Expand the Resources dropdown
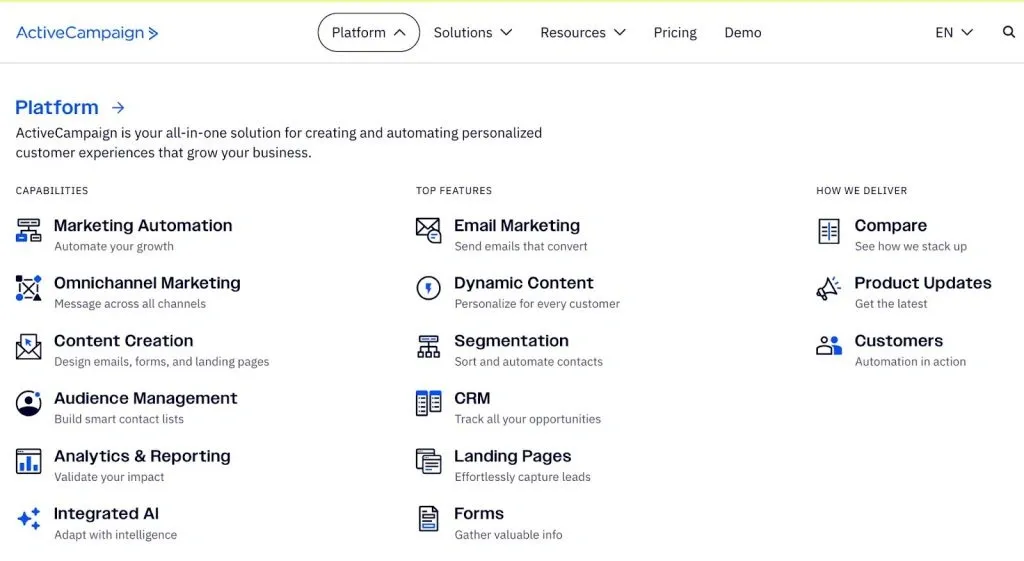1024x561 pixels. 583,33
